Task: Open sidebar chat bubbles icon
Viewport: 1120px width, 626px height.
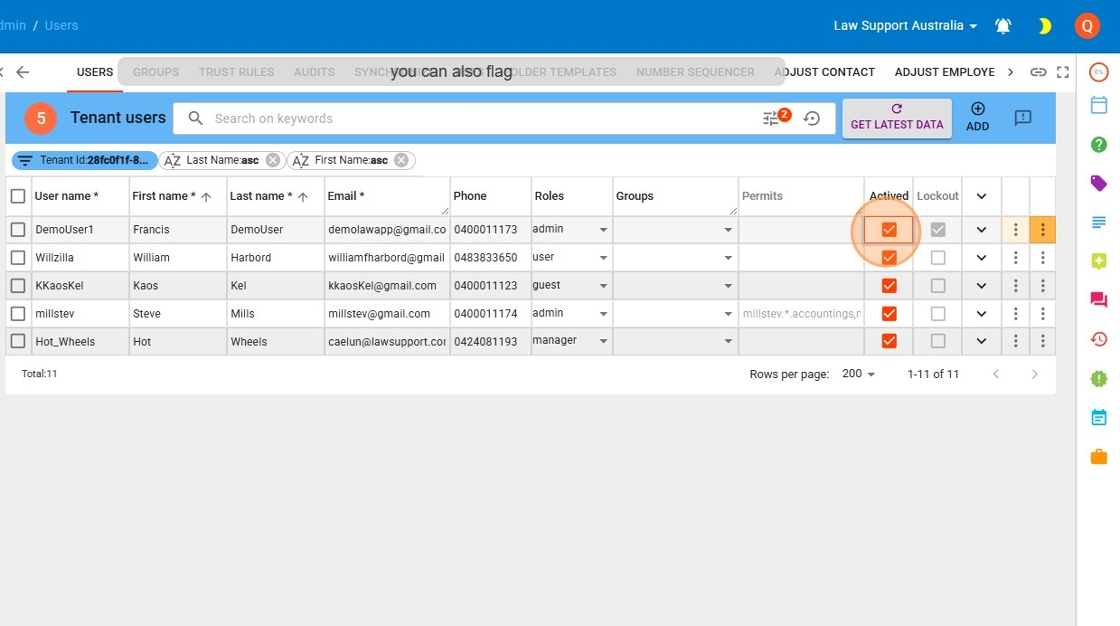Action: 1099,299
